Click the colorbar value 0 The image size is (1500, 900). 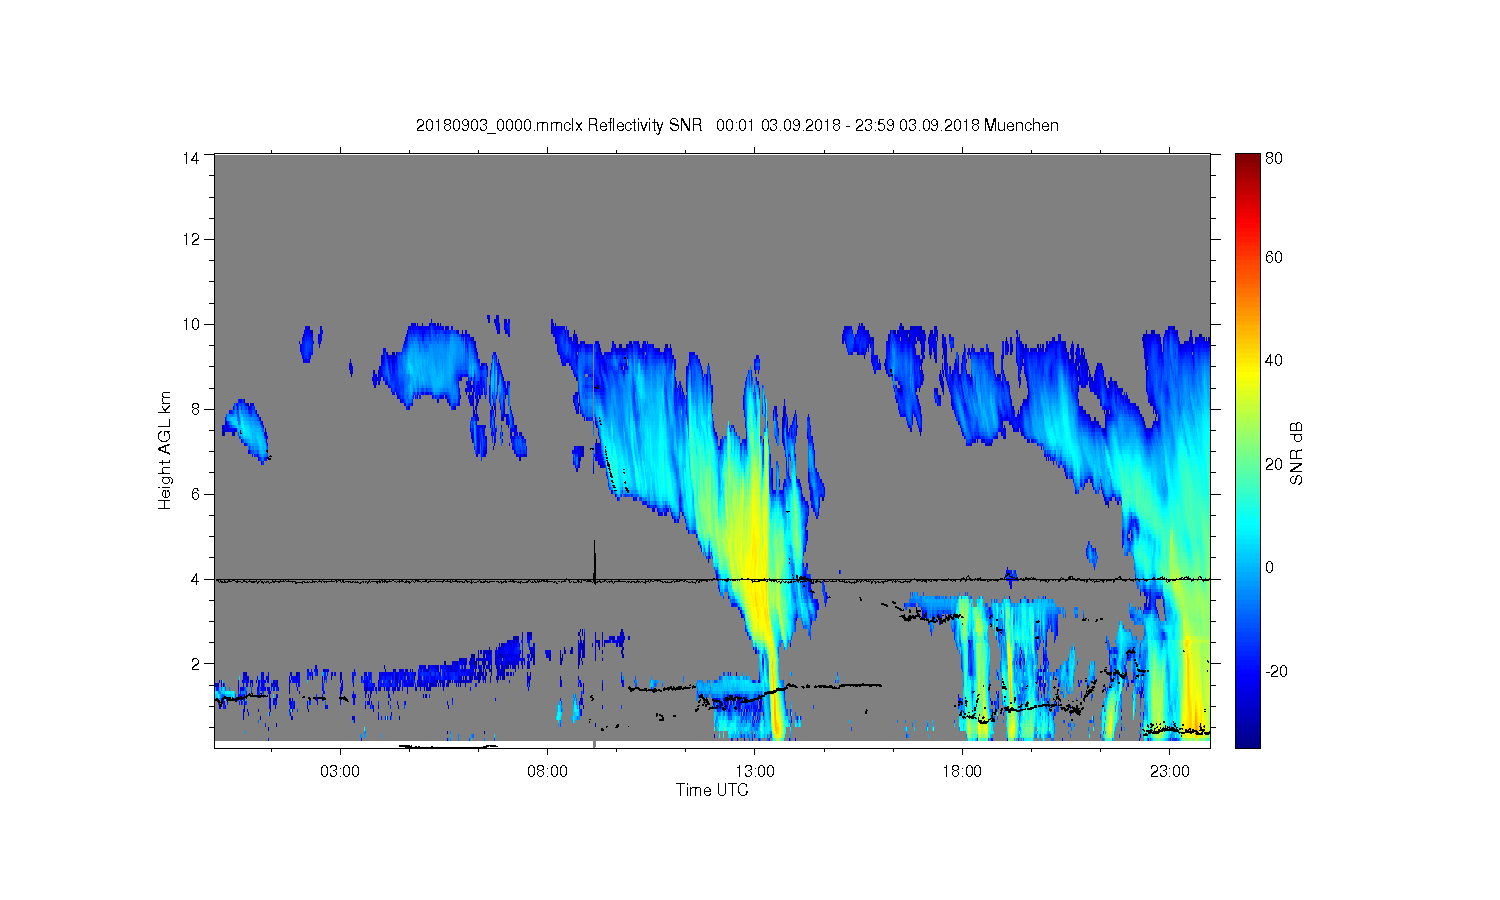pyautogui.click(x=1270, y=567)
